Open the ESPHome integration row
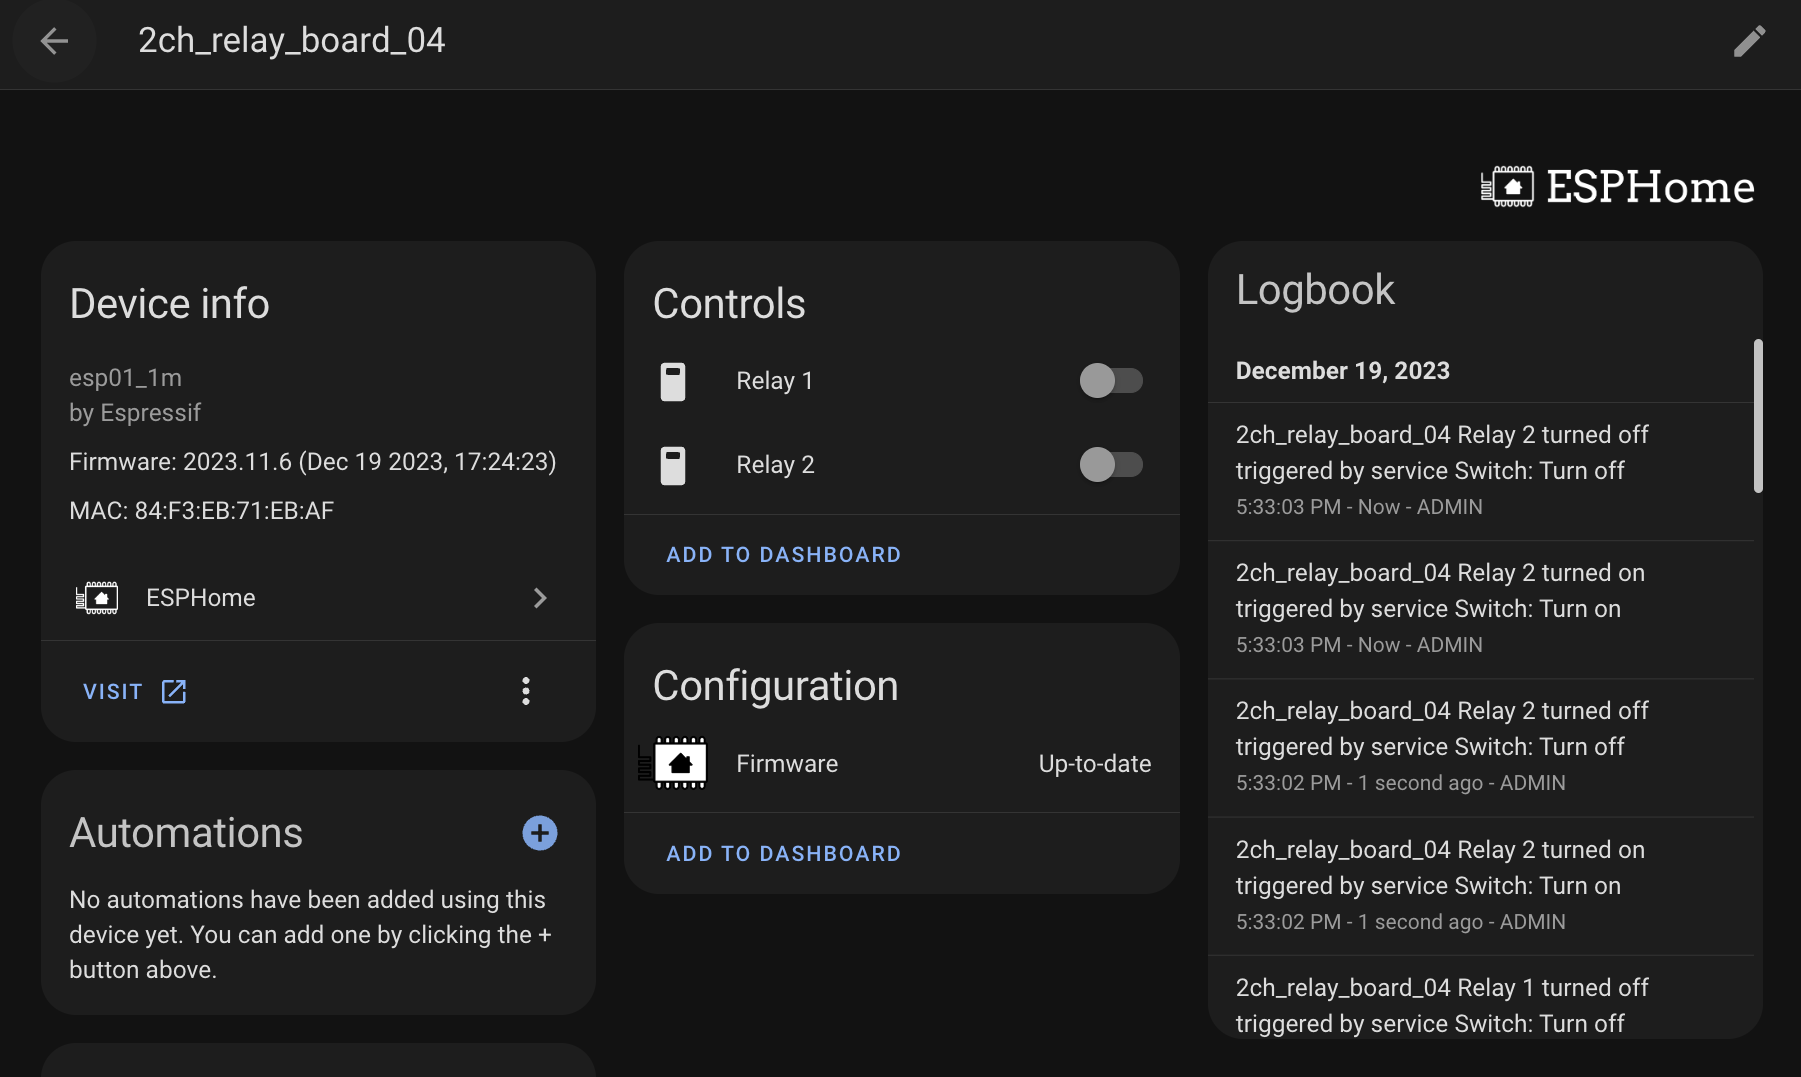The image size is (1801, 1077). [x=300, y=598]
